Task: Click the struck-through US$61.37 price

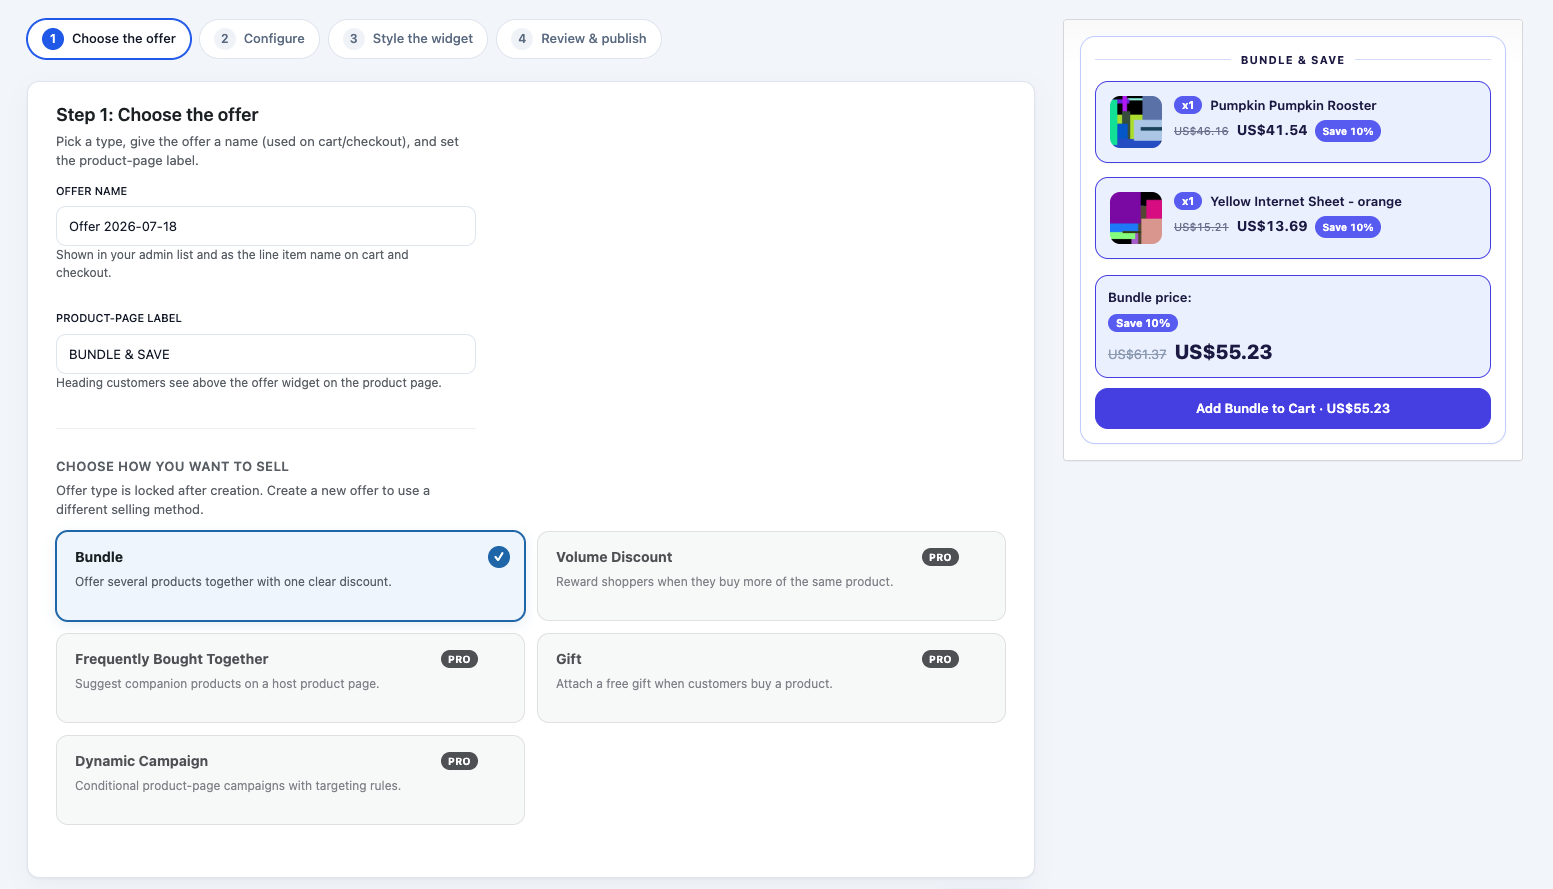Action: [1137, 354]
